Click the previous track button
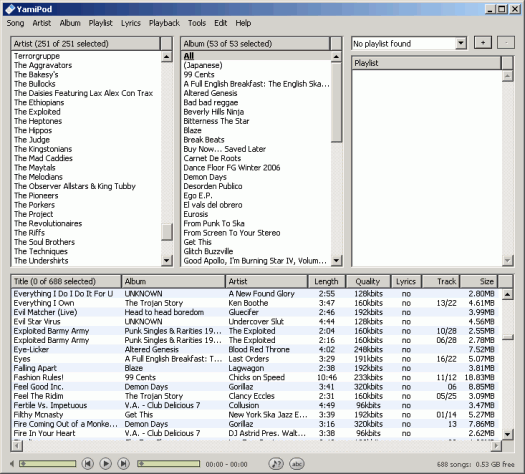The width and height of the screenshot is (525, 474). coord(88,464)
